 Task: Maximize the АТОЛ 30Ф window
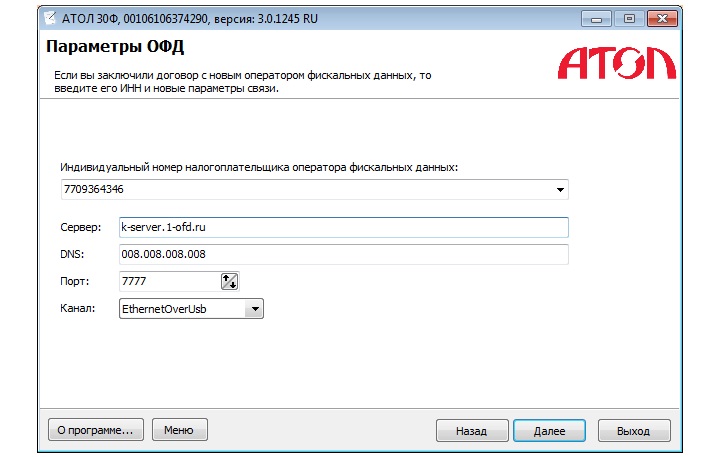click(x=629, y=19)
